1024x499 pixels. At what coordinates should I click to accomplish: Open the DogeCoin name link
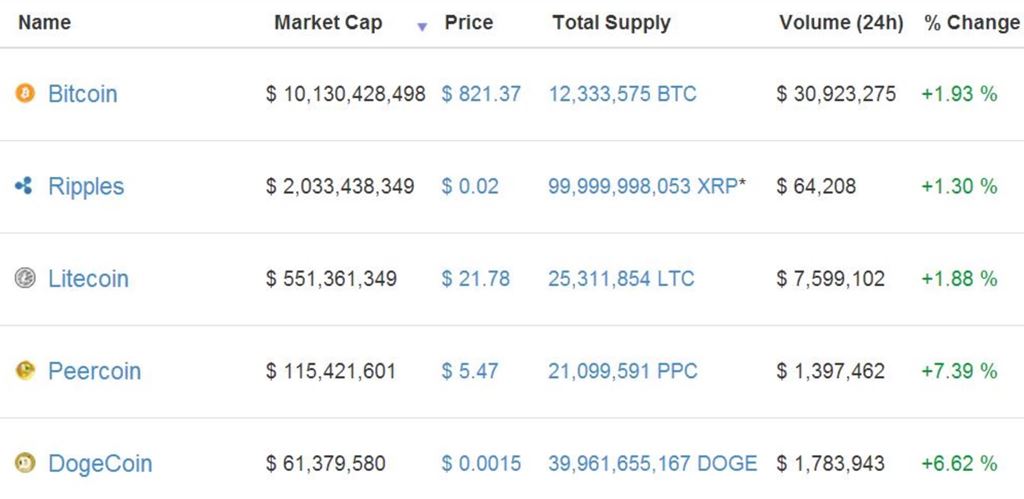pyautogui.click(x=100, y=464)
